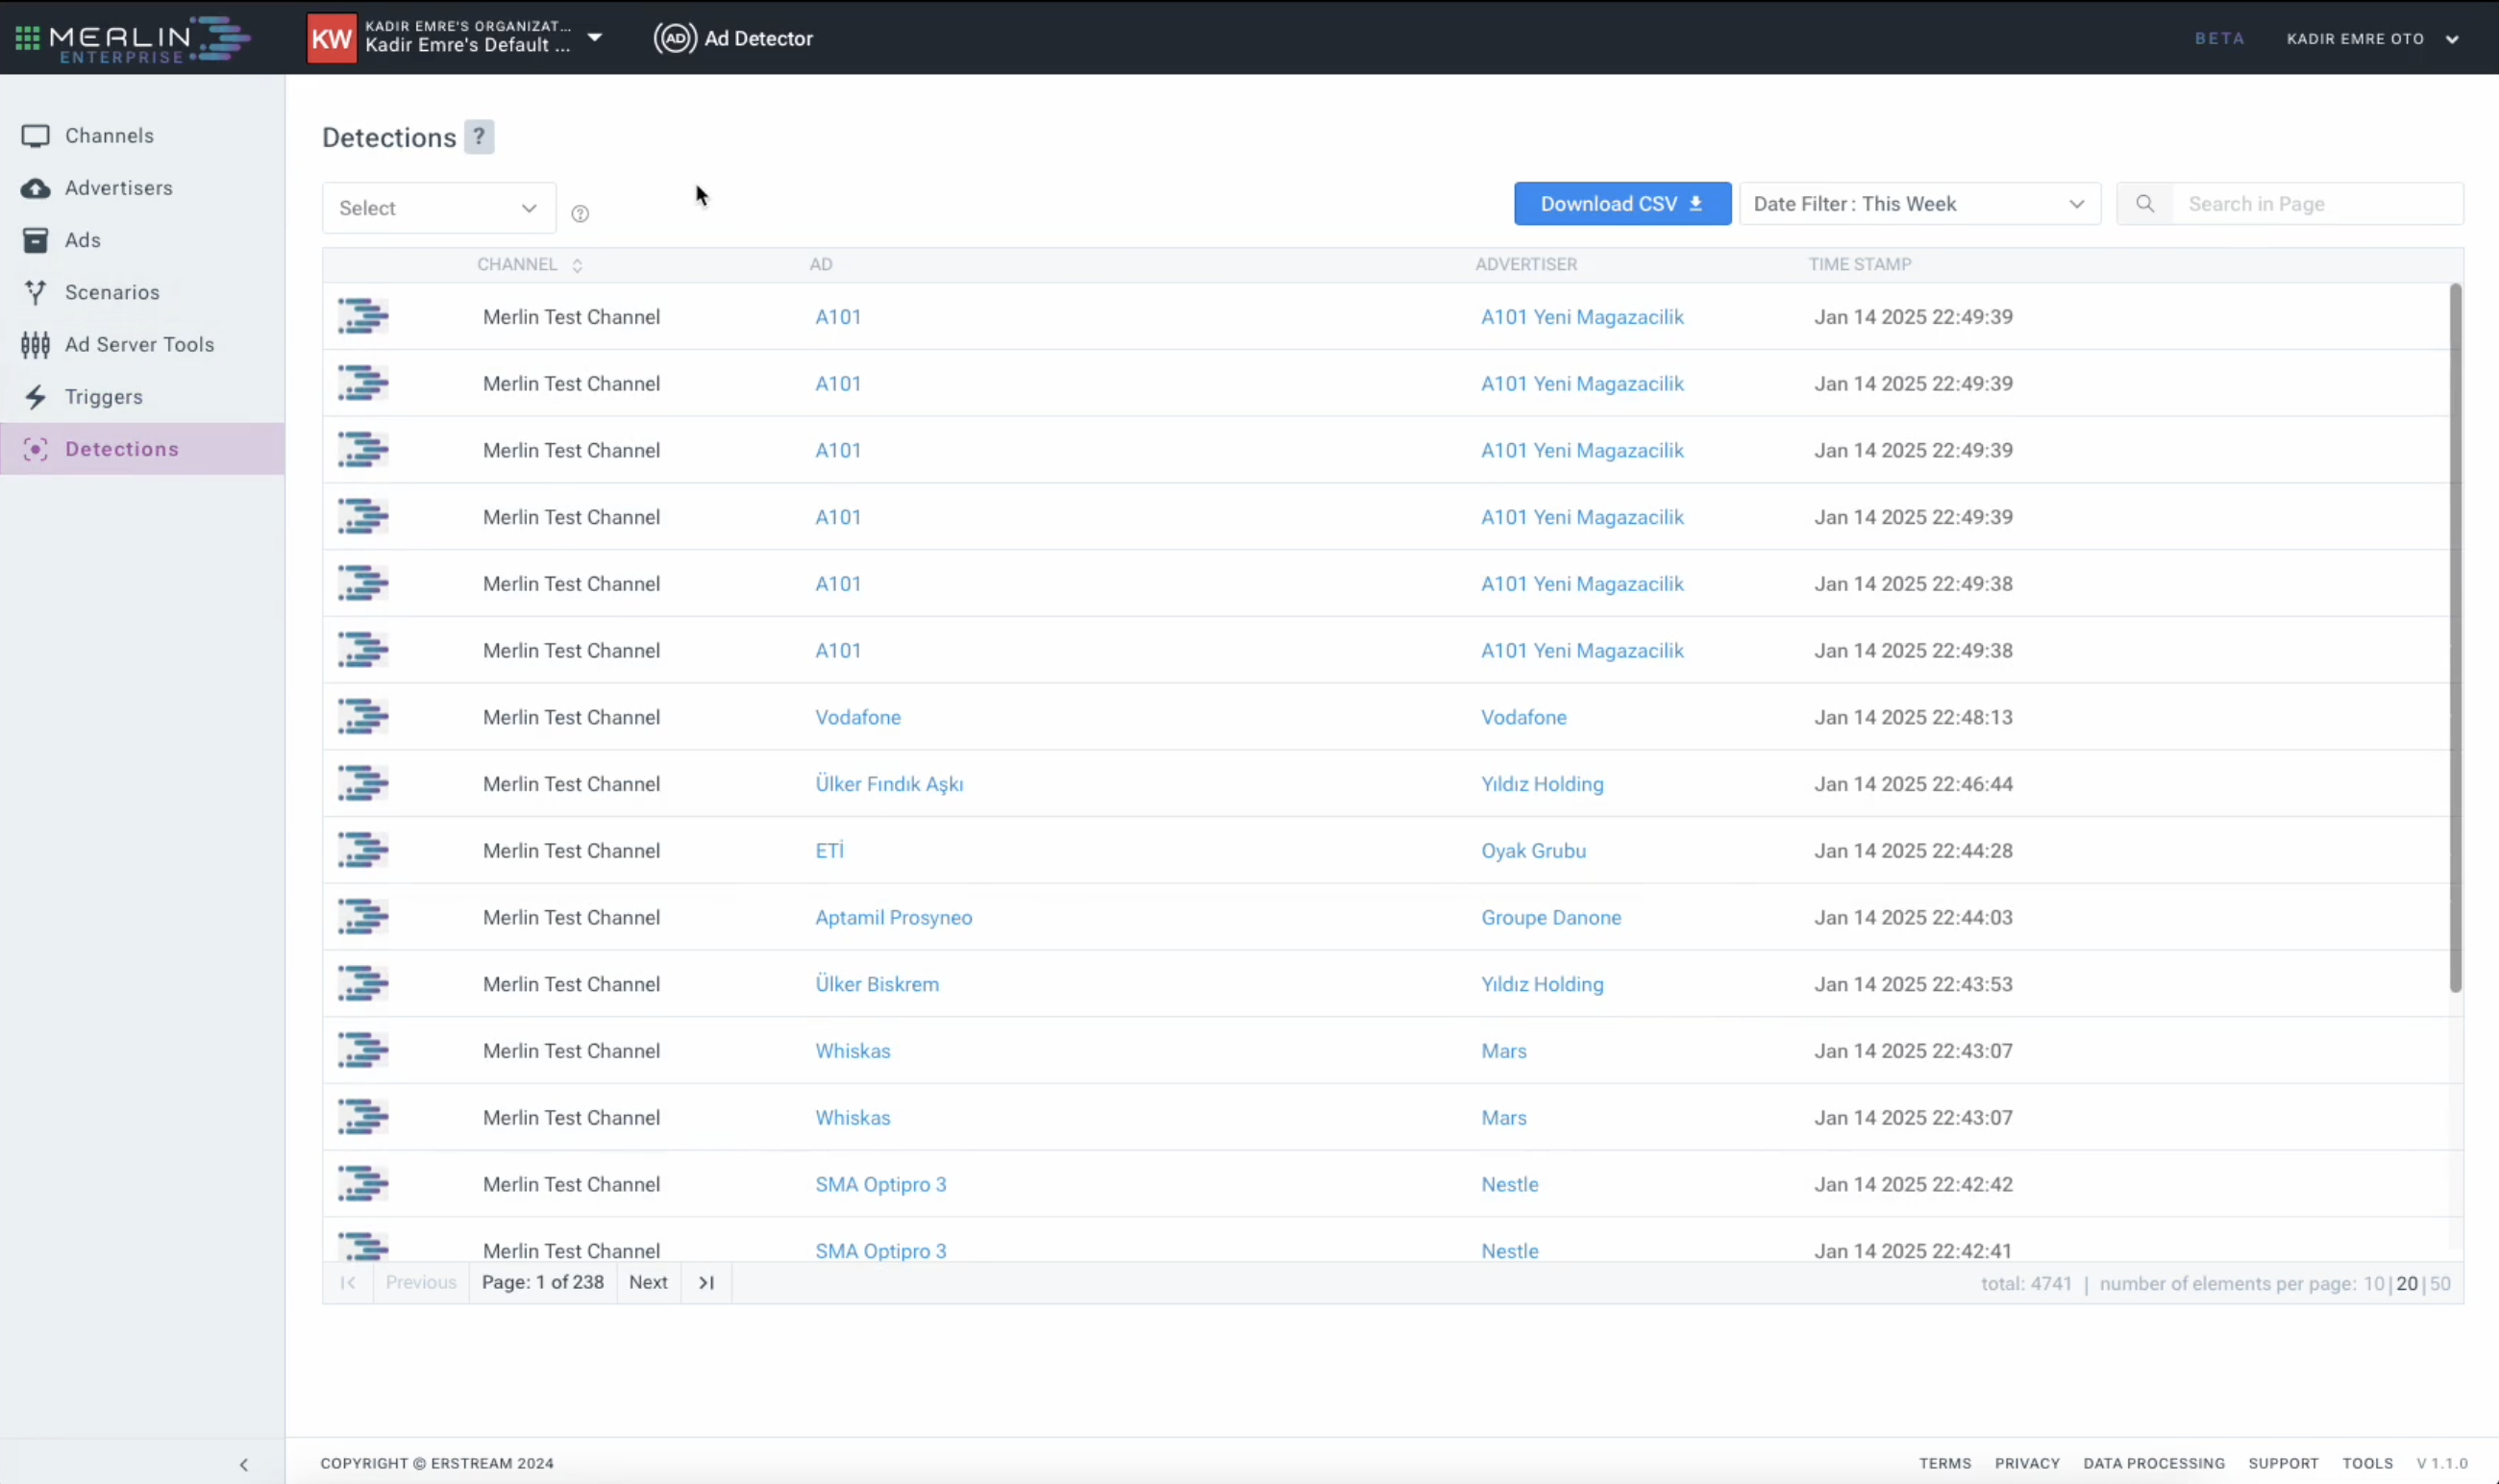Click the BETA label in header
This screenshot has height=1484, width=2499.
pos(2219,39)
